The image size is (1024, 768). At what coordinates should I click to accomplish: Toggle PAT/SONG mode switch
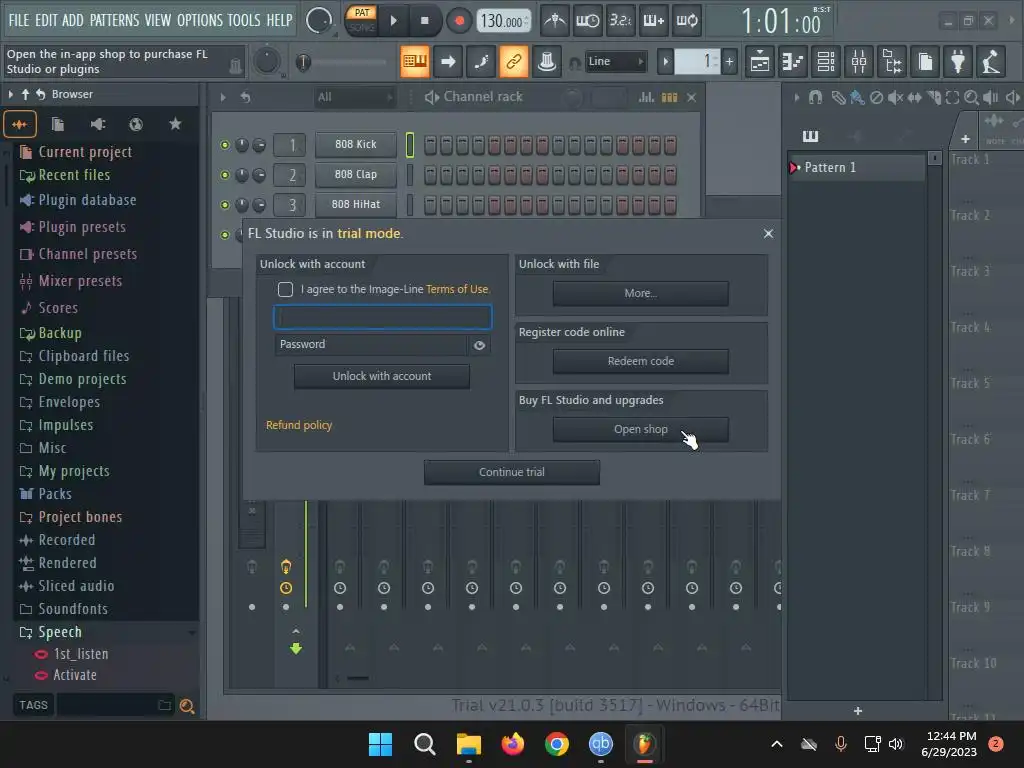coord(362,20)
